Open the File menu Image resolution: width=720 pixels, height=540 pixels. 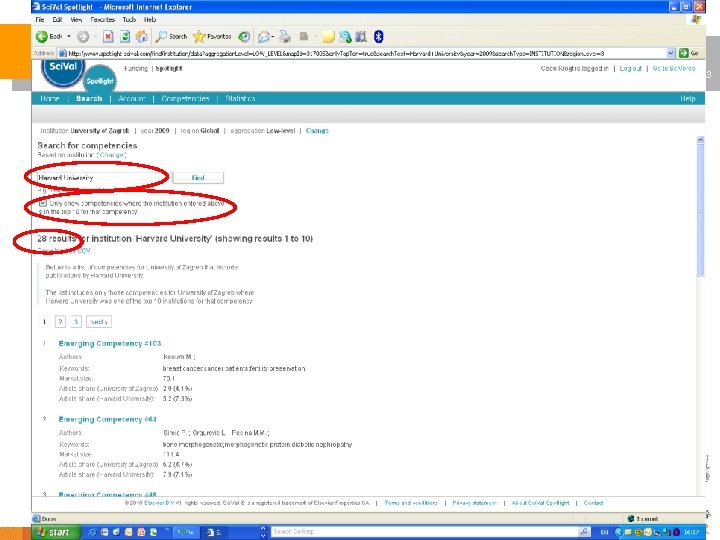(40, 20)
